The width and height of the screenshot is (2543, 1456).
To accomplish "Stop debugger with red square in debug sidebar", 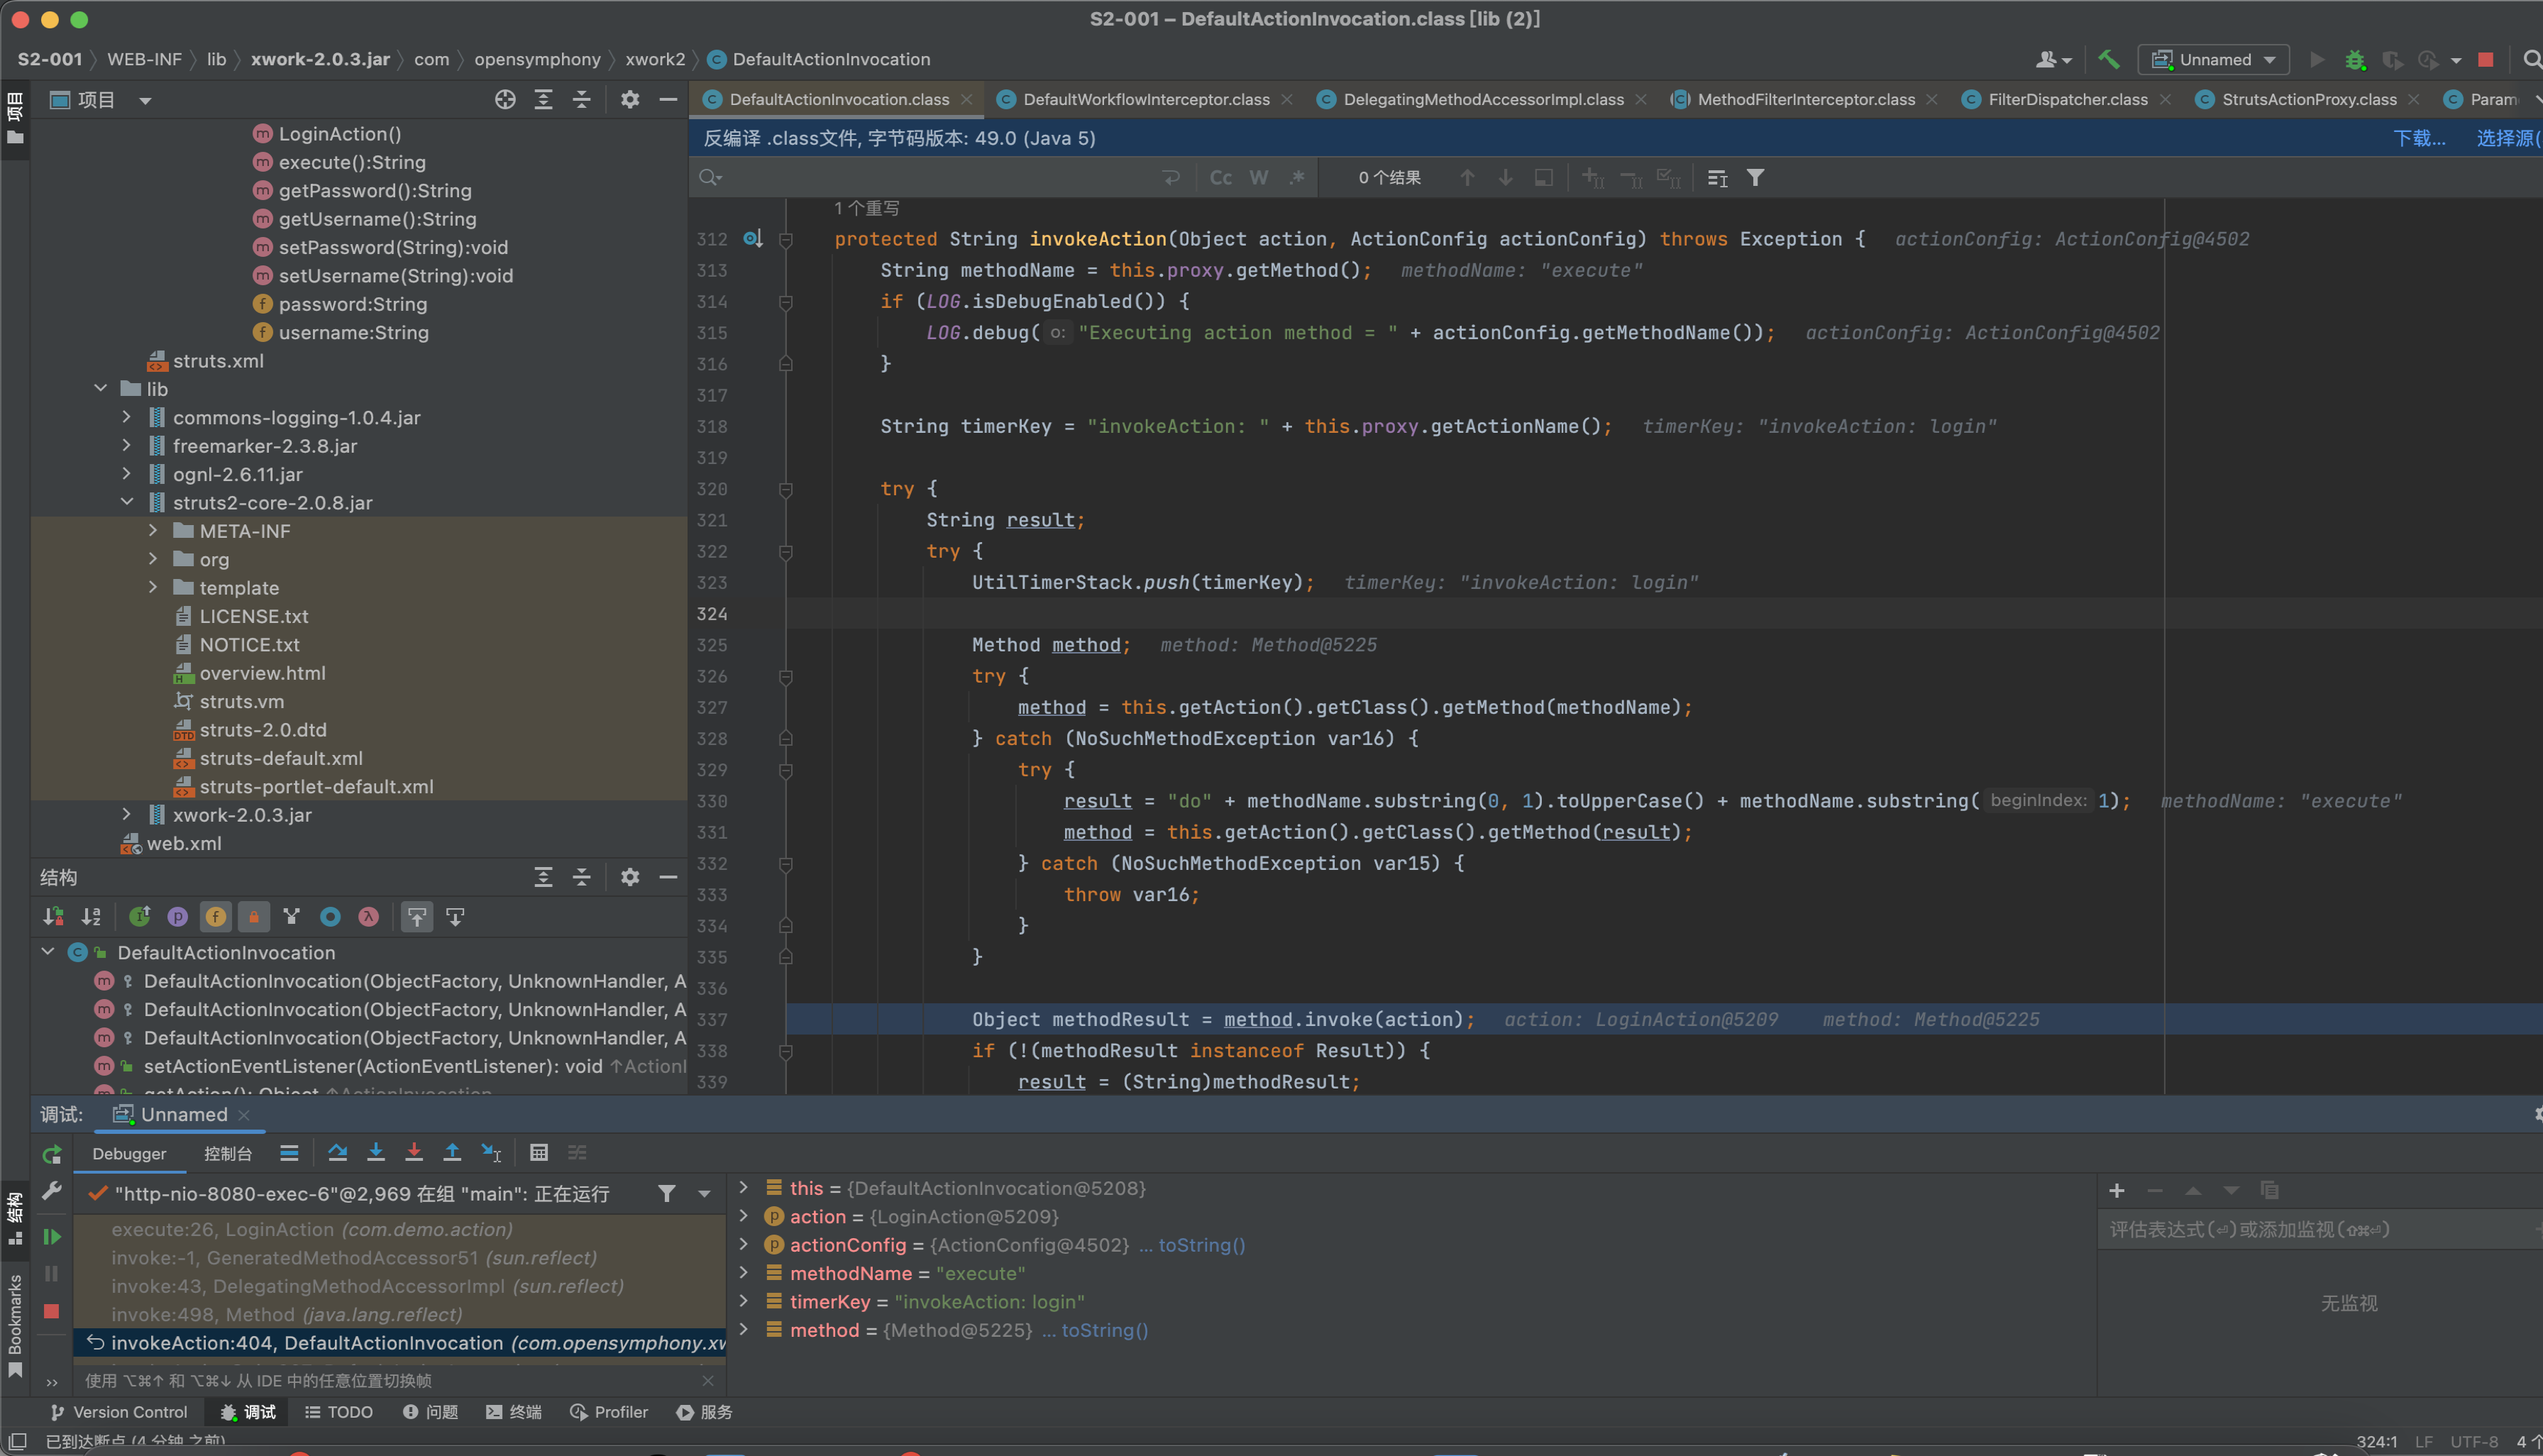I will pos(52,1311).
